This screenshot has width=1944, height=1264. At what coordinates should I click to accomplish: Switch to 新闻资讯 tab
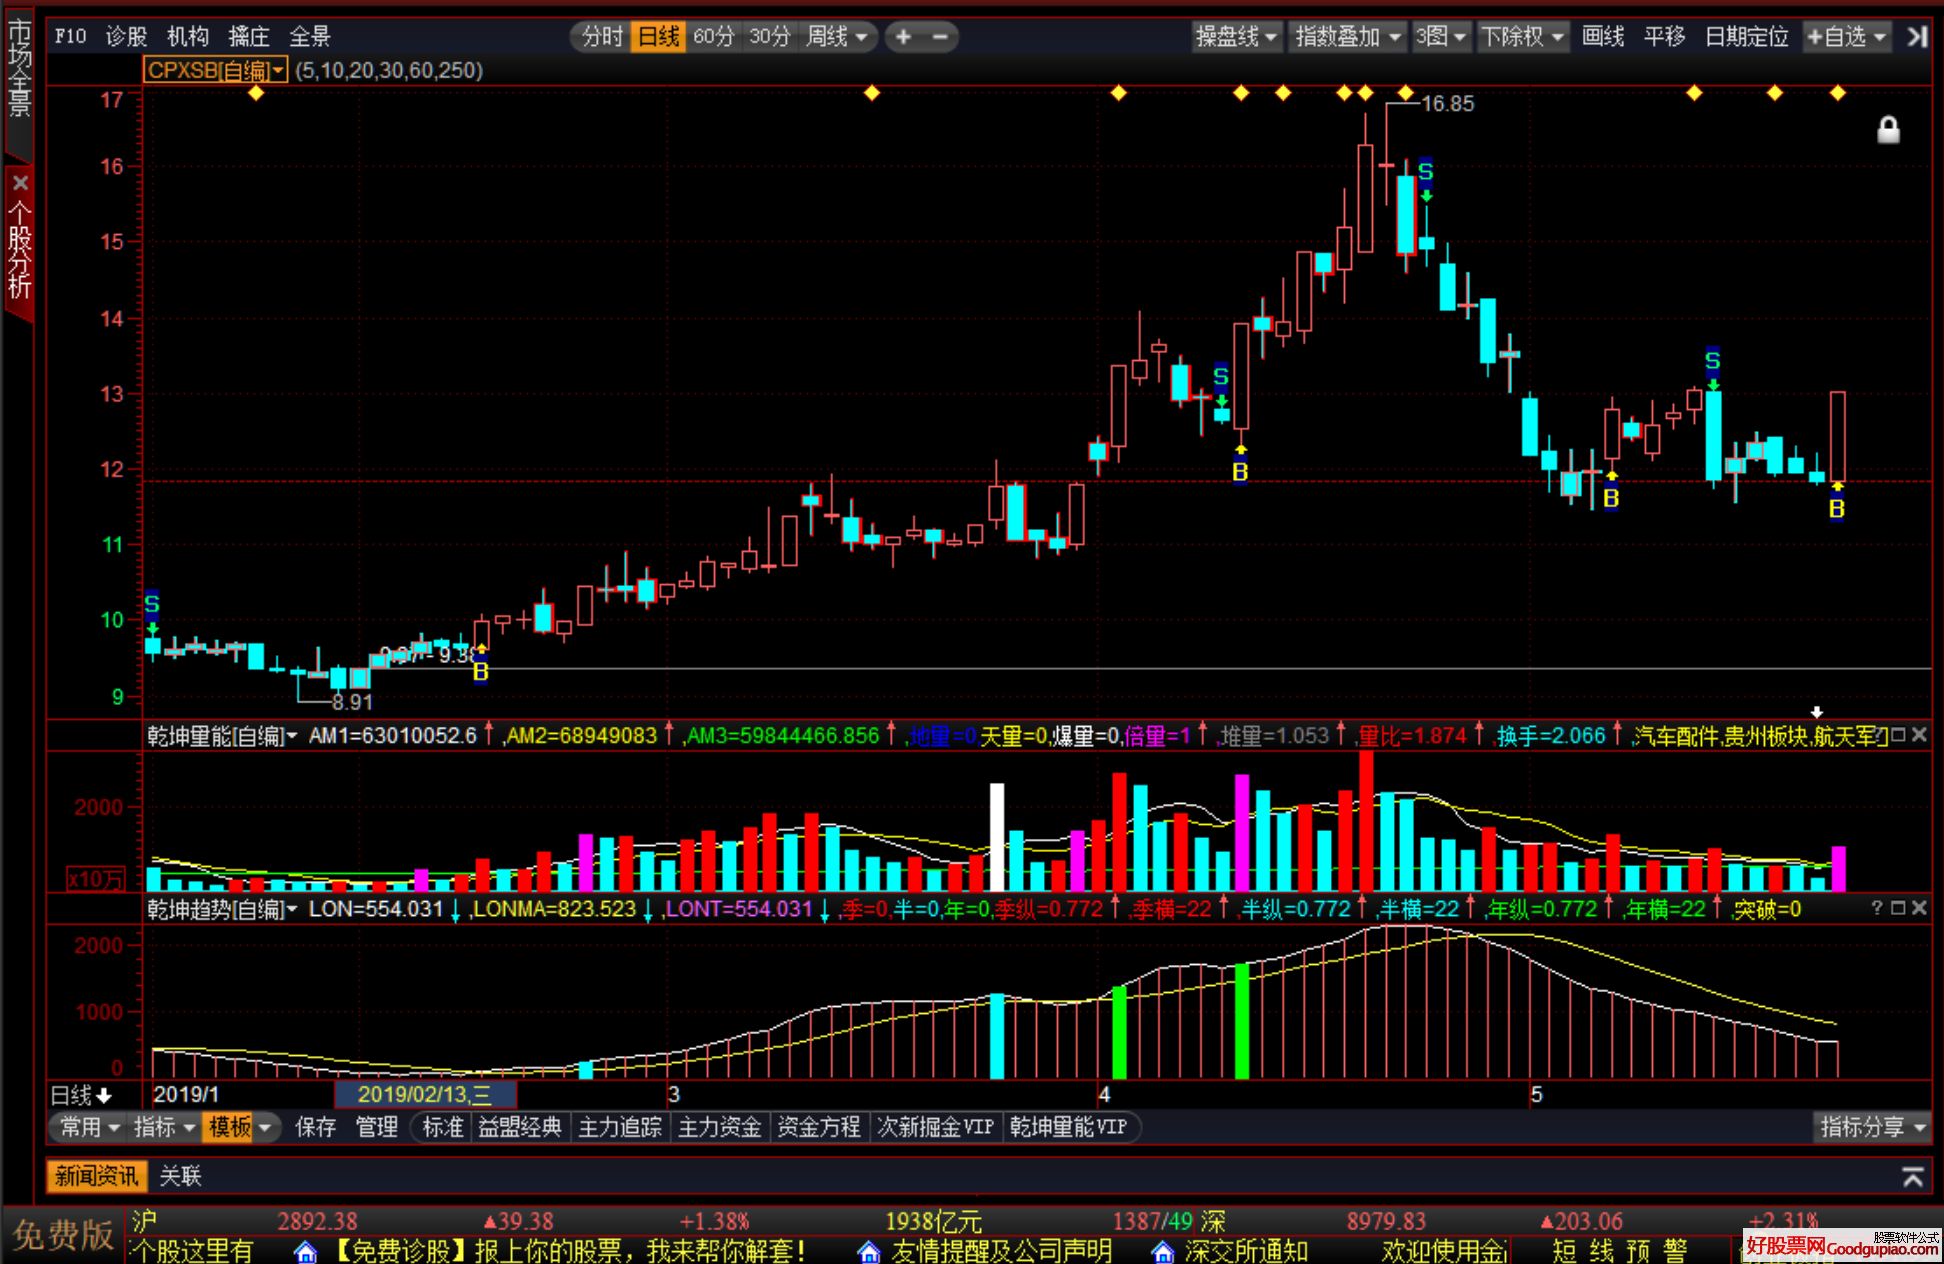97,1176
